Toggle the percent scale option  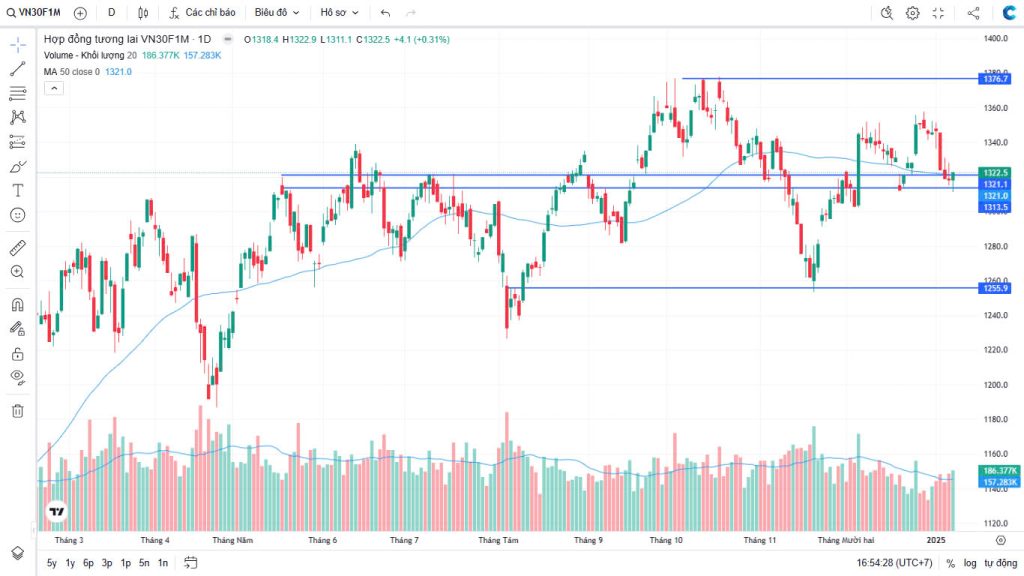950,564
